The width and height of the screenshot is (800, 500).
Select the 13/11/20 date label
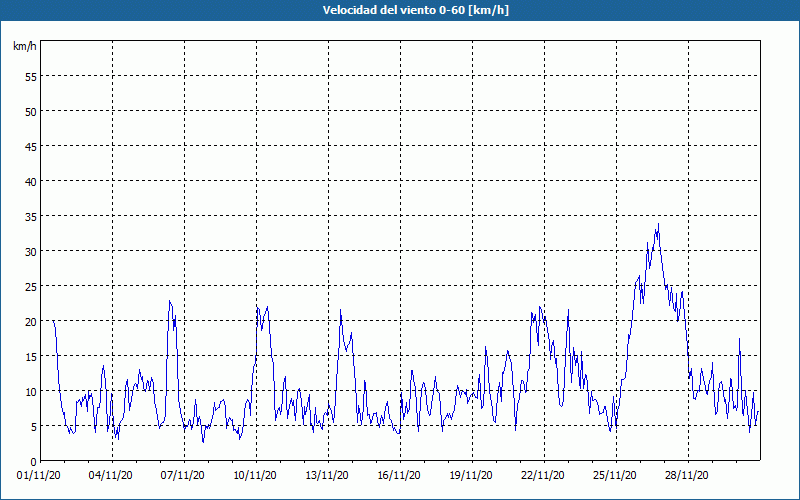[x=327, y=476]
